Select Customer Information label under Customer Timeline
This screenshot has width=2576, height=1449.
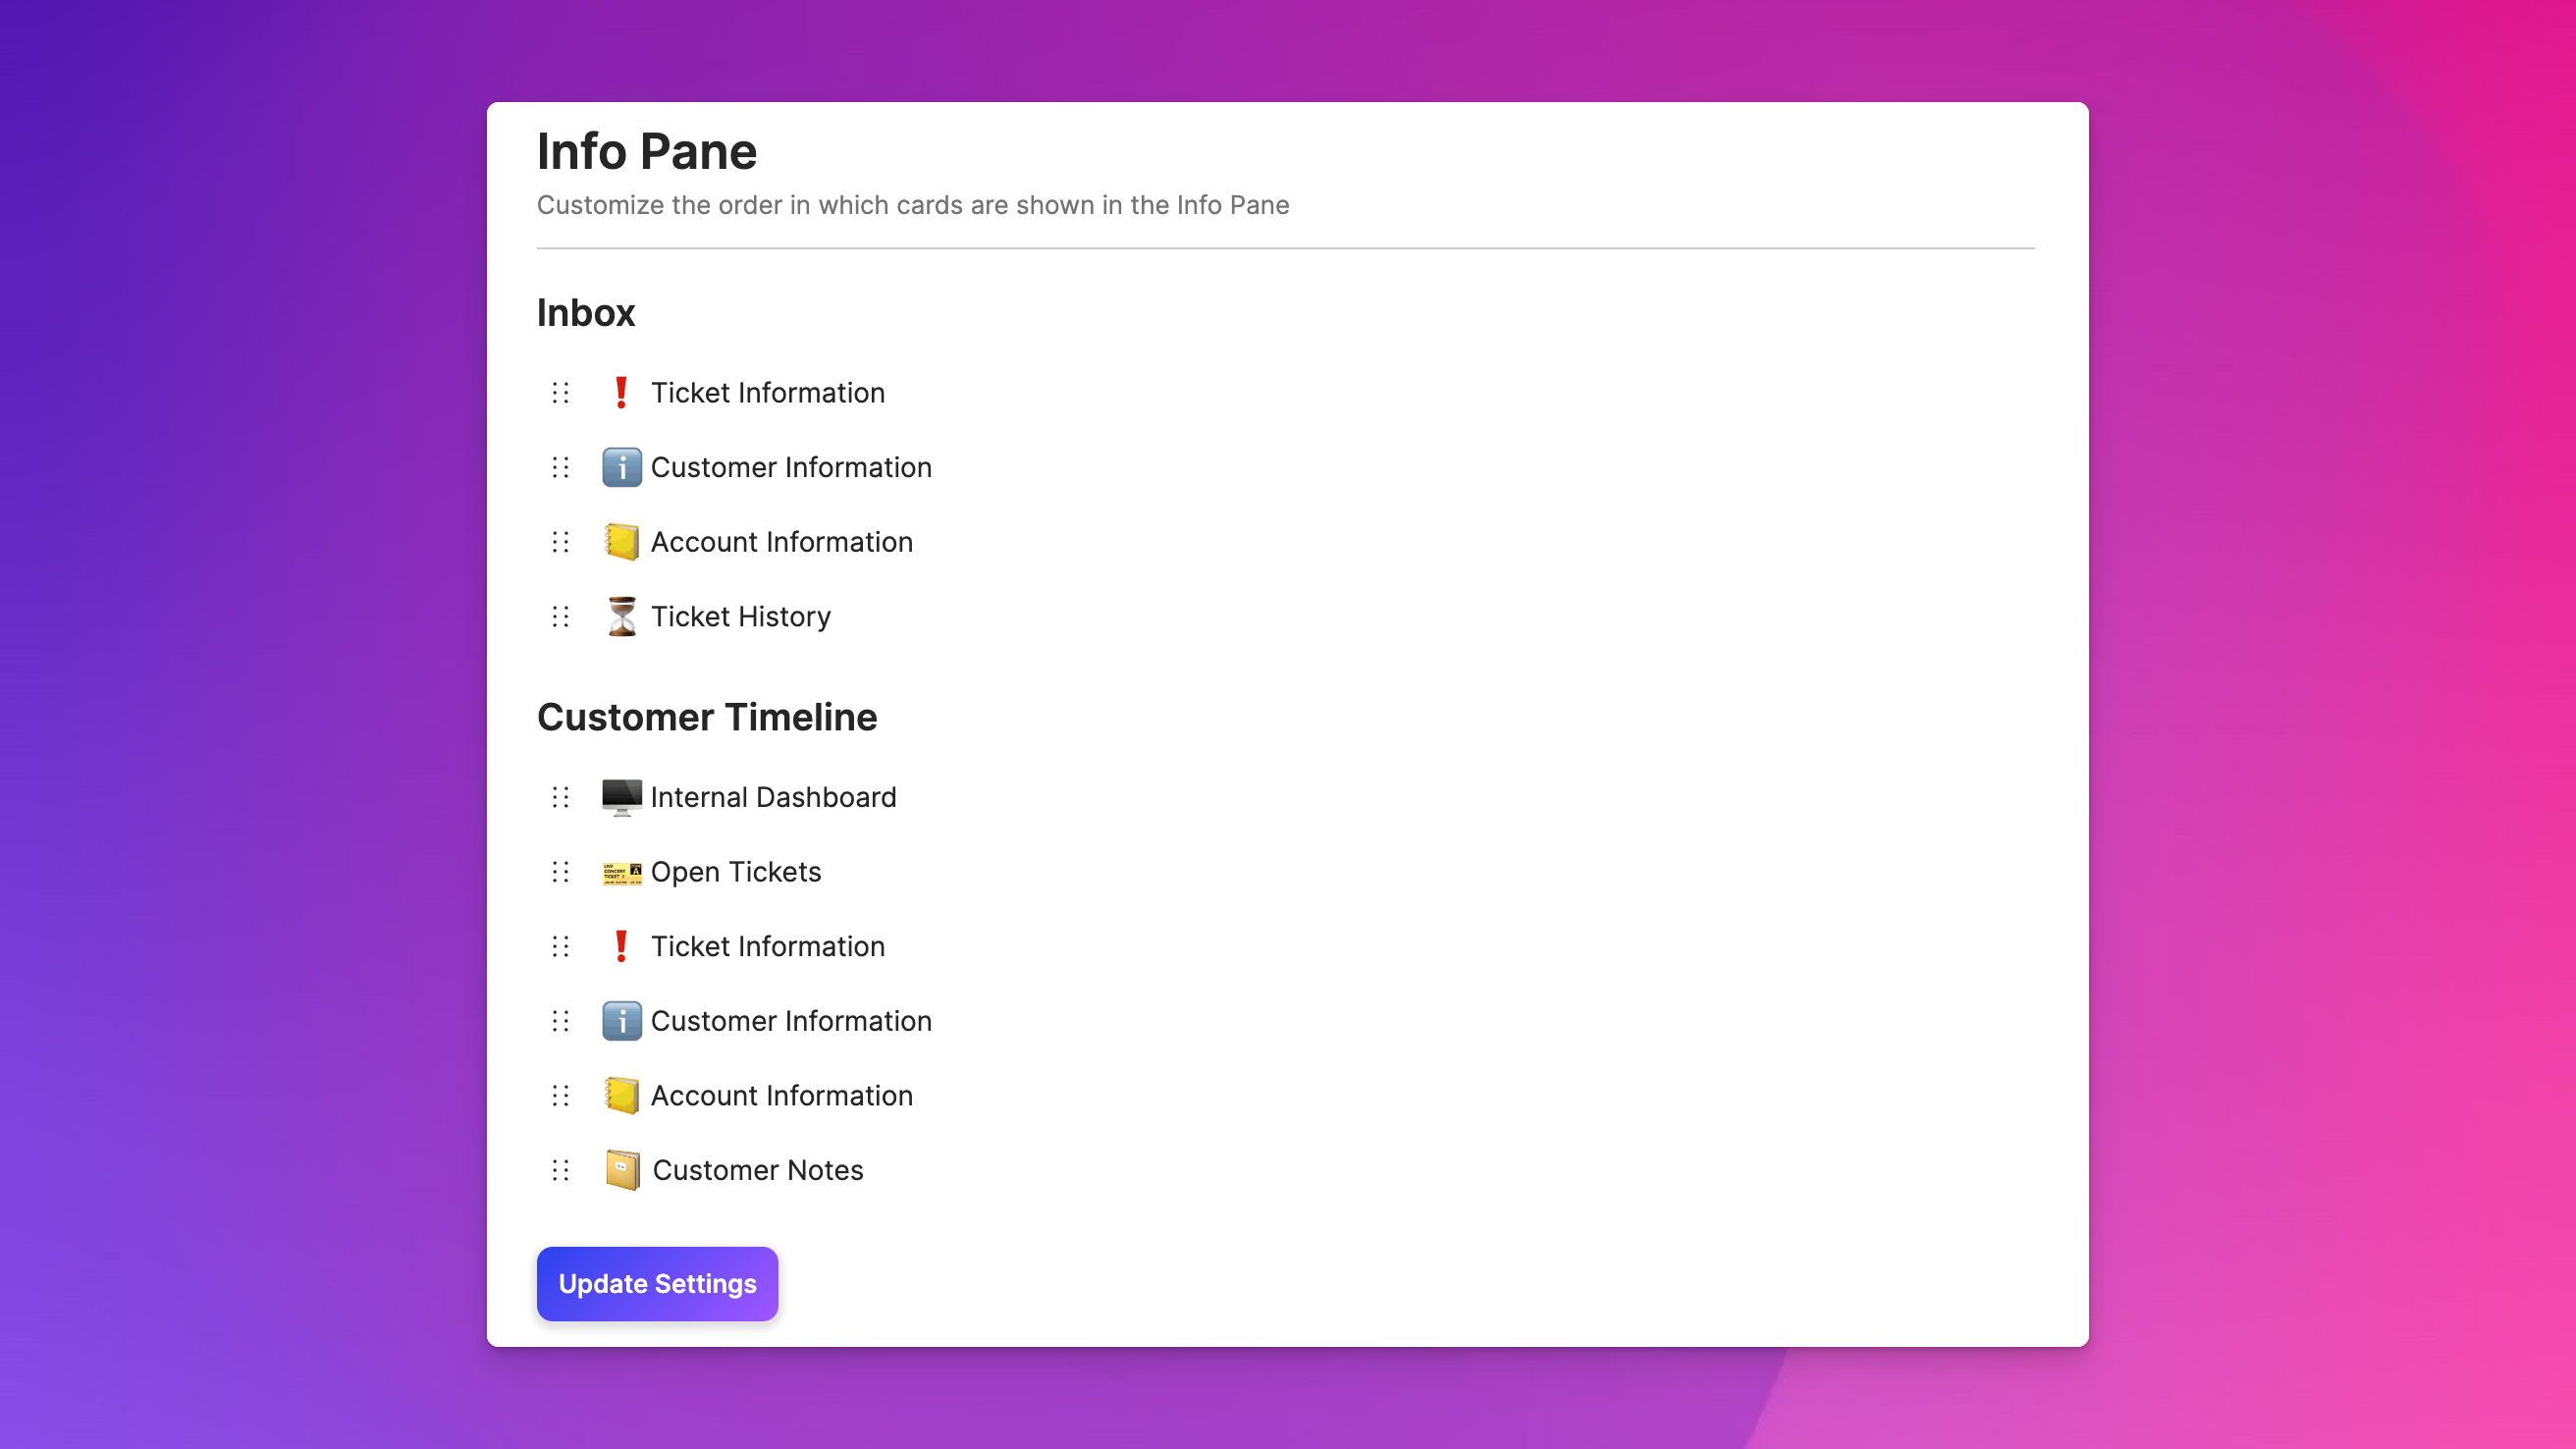click(x=791, y=1021)
